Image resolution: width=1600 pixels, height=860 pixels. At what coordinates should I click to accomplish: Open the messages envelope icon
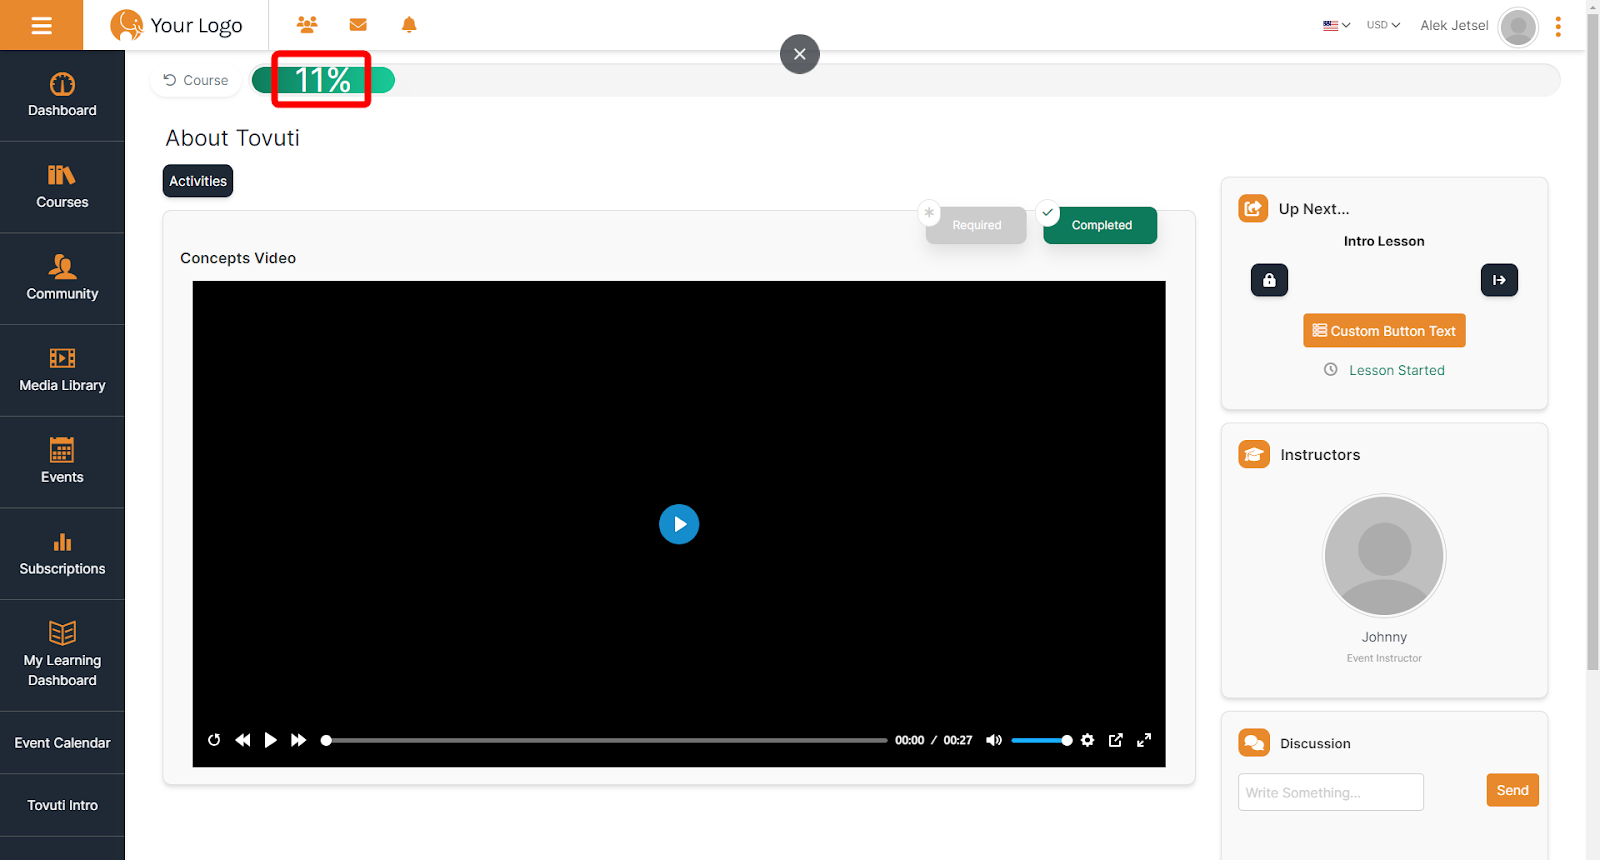pyautogui.click(x=358, y=24)
